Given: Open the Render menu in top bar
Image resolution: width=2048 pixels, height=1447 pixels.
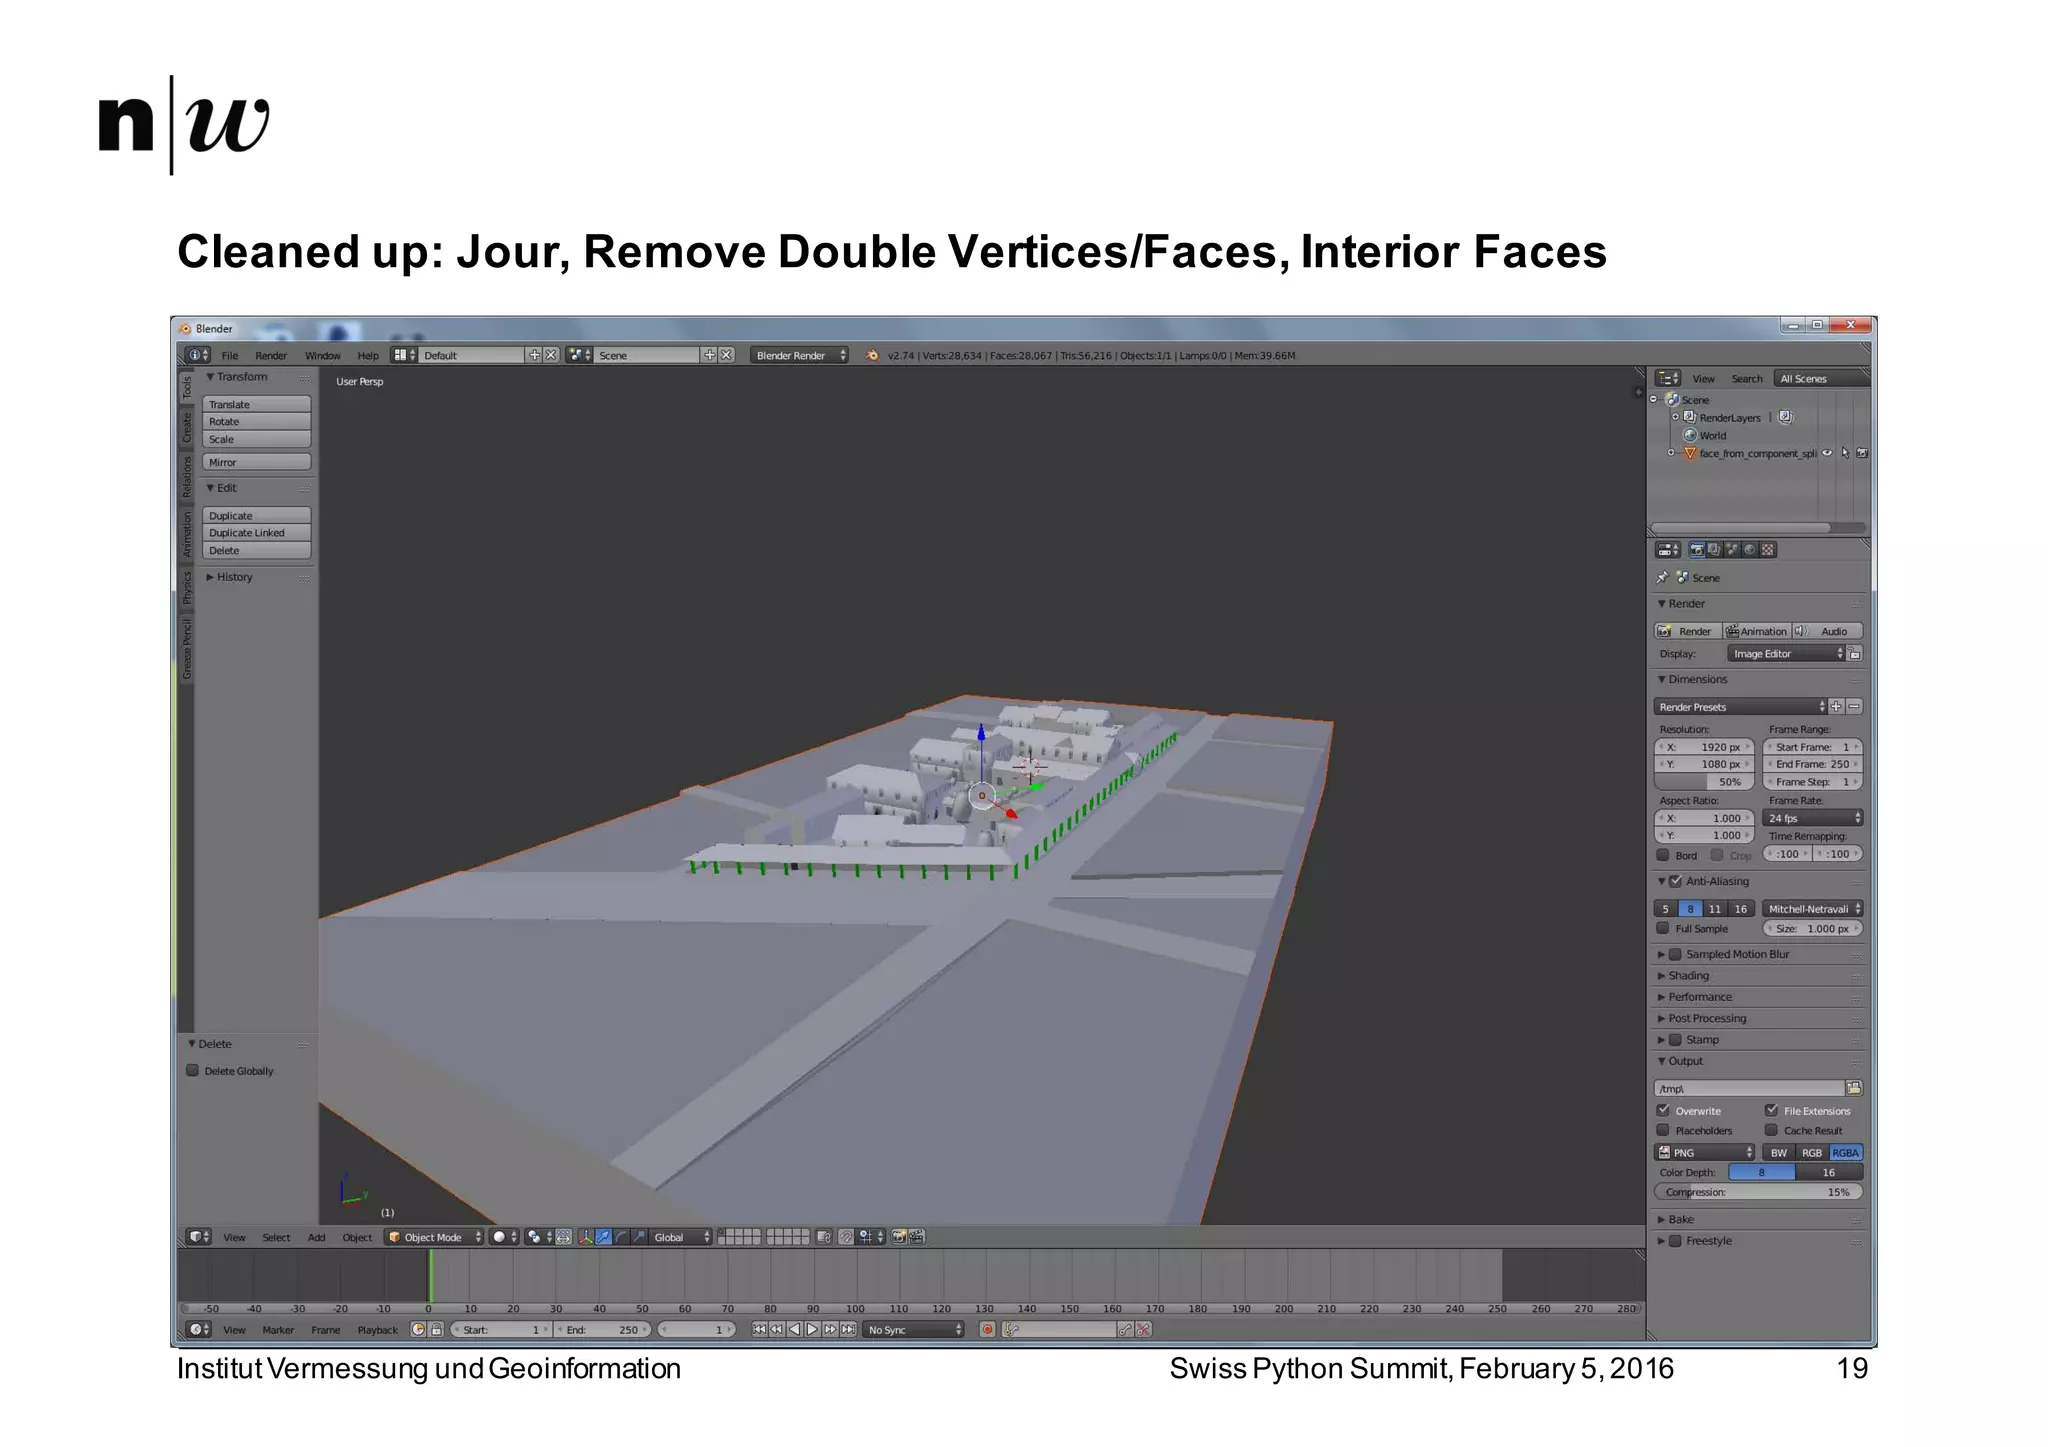Looking at the screenshot, I should (270, 355).
